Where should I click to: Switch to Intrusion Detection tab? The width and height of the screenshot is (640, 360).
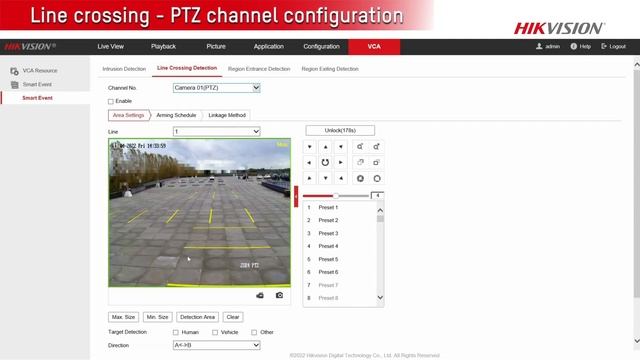(x=124, y=69)
